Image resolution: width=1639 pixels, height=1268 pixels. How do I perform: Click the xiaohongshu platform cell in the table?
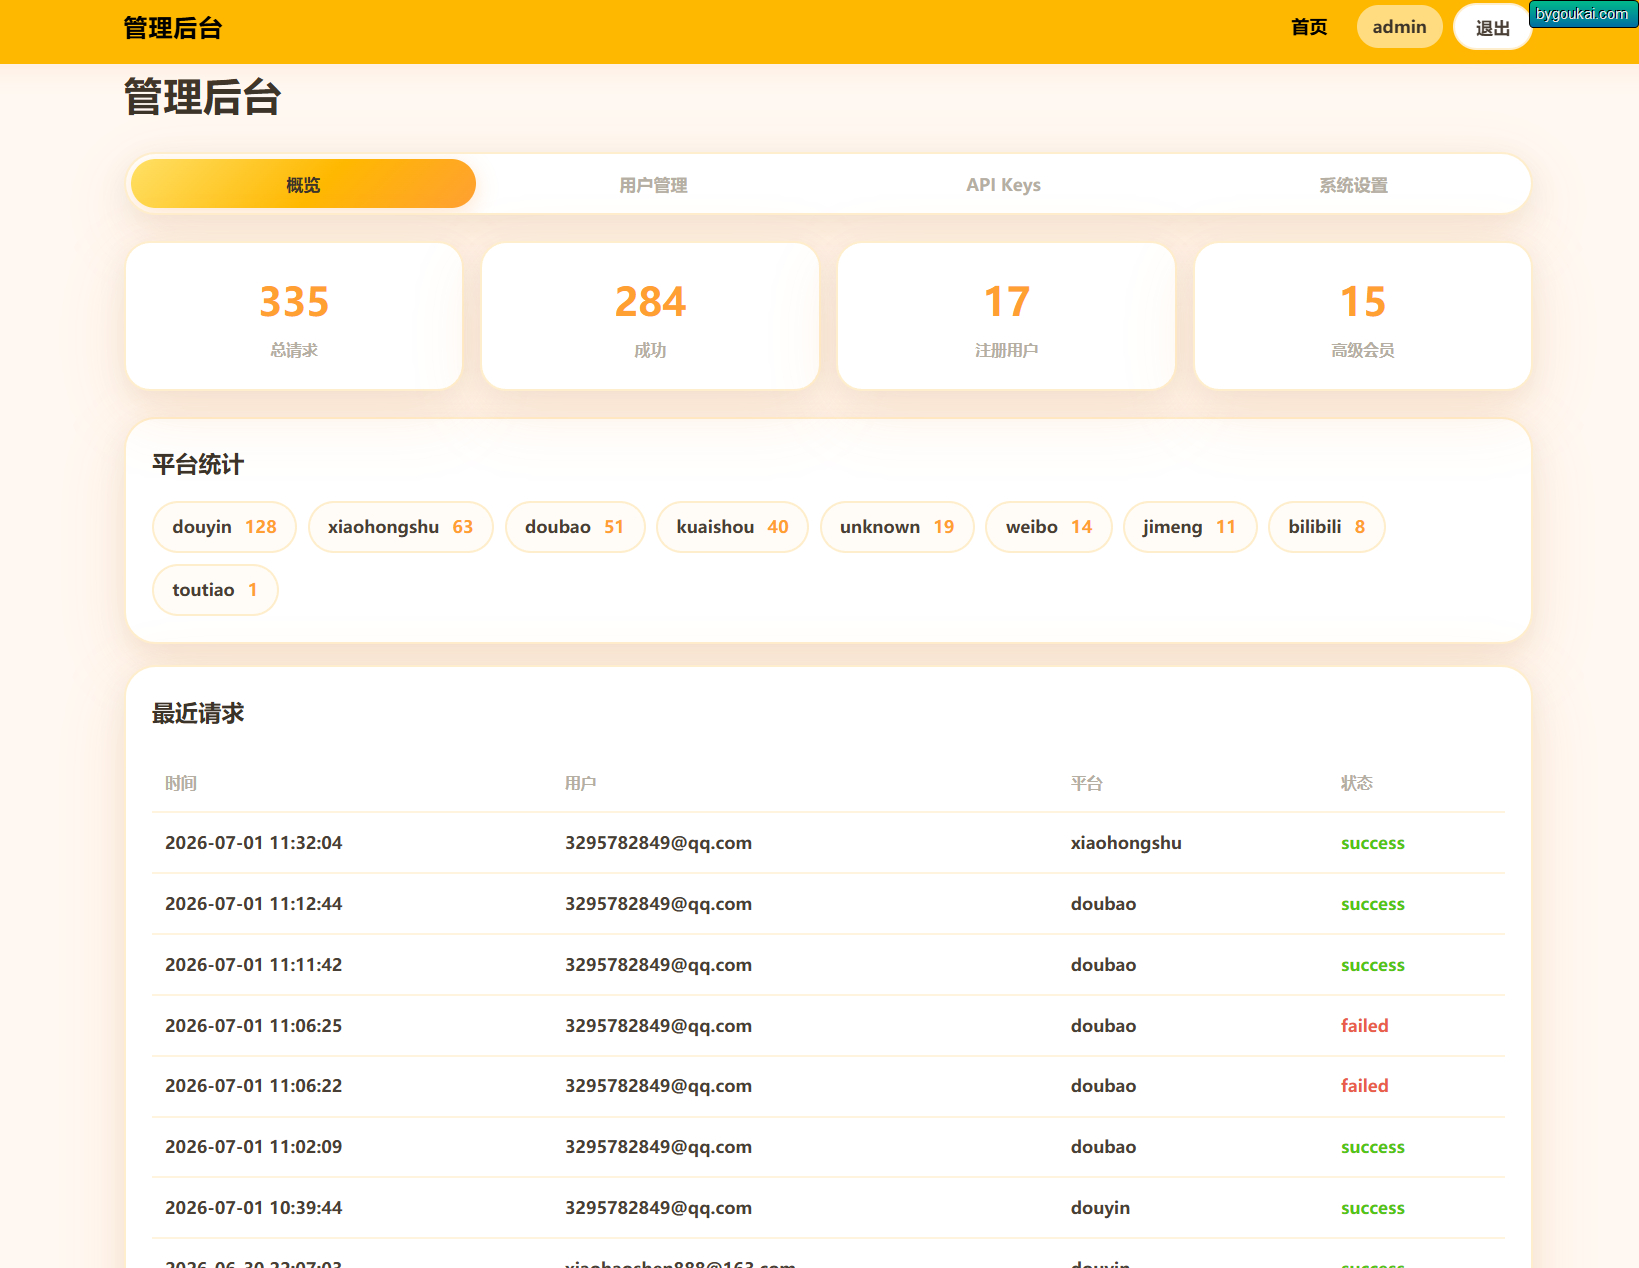tap(1126, 843)
